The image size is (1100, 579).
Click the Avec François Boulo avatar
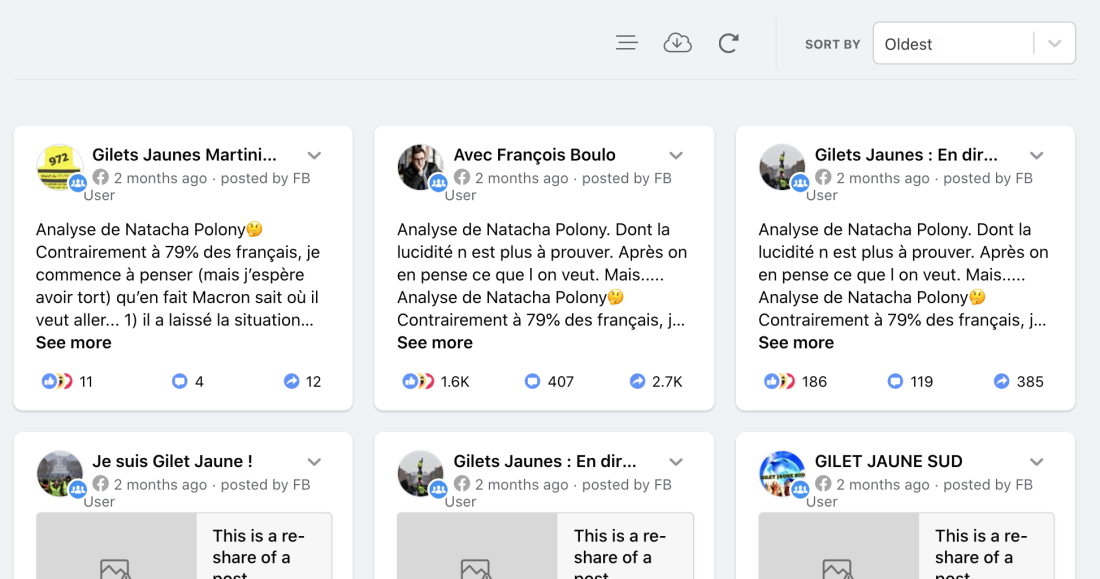[420, 167]
